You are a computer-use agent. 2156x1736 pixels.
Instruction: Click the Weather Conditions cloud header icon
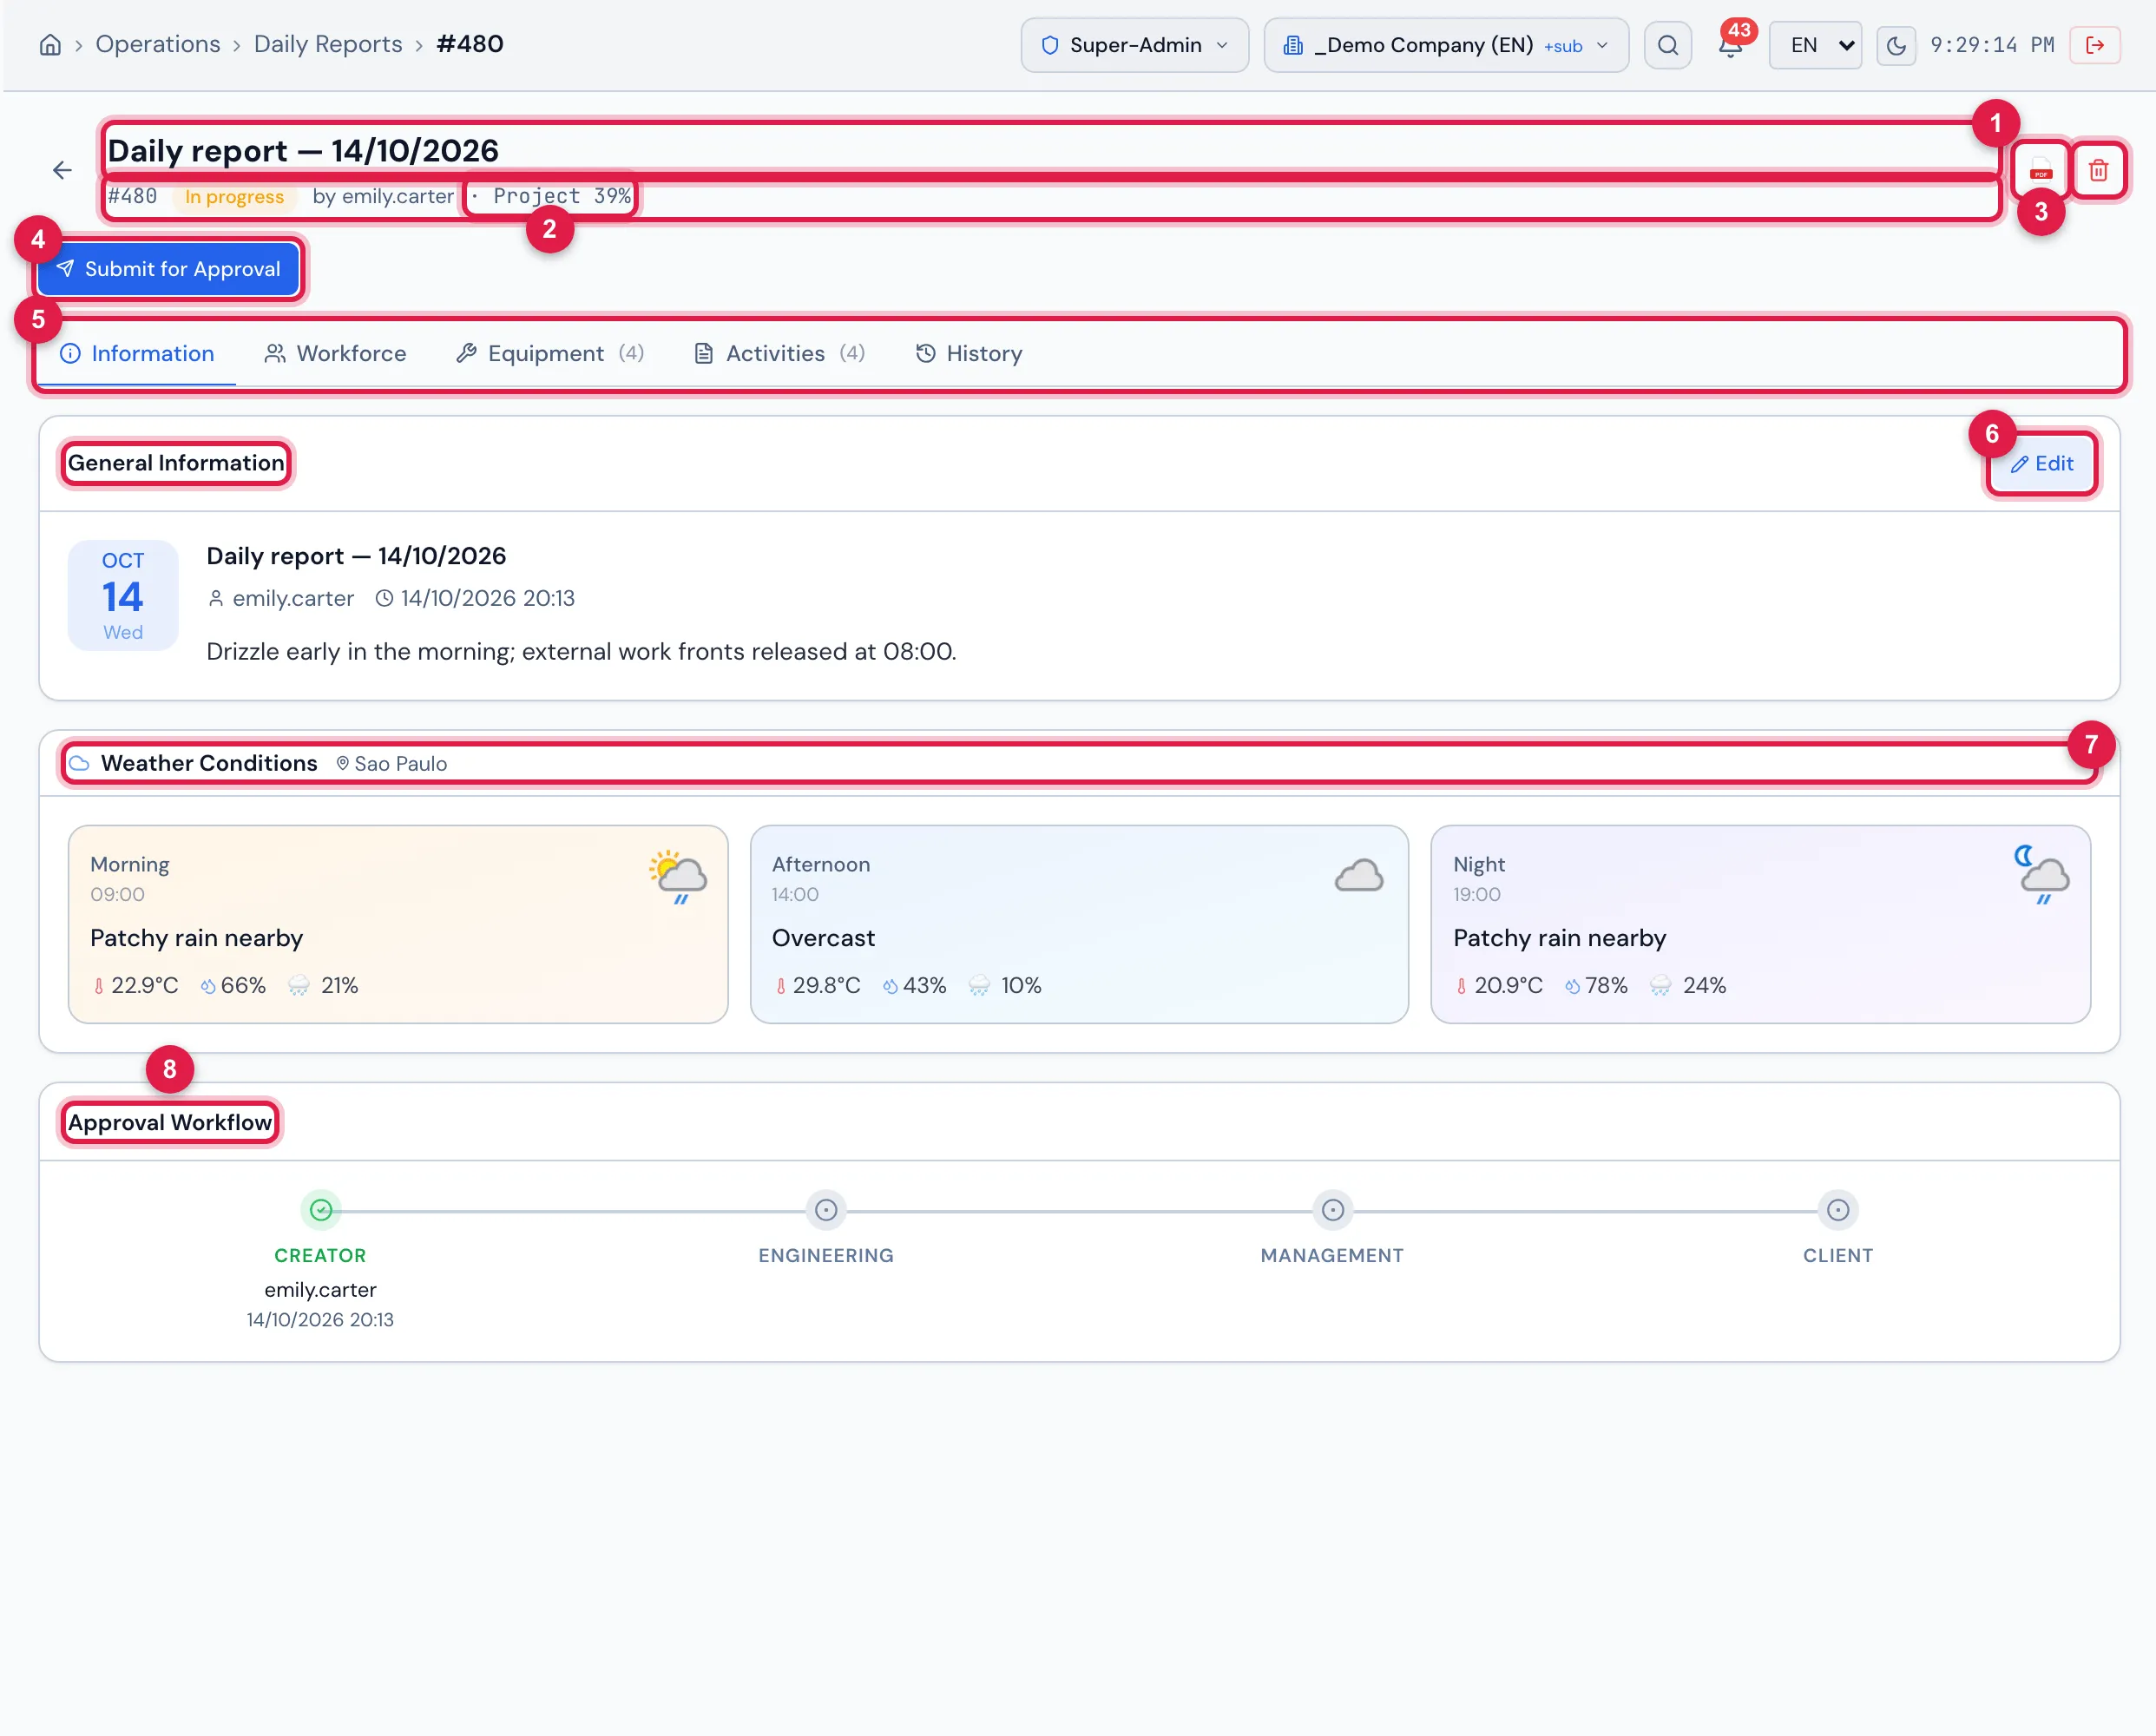pos(79,763)
